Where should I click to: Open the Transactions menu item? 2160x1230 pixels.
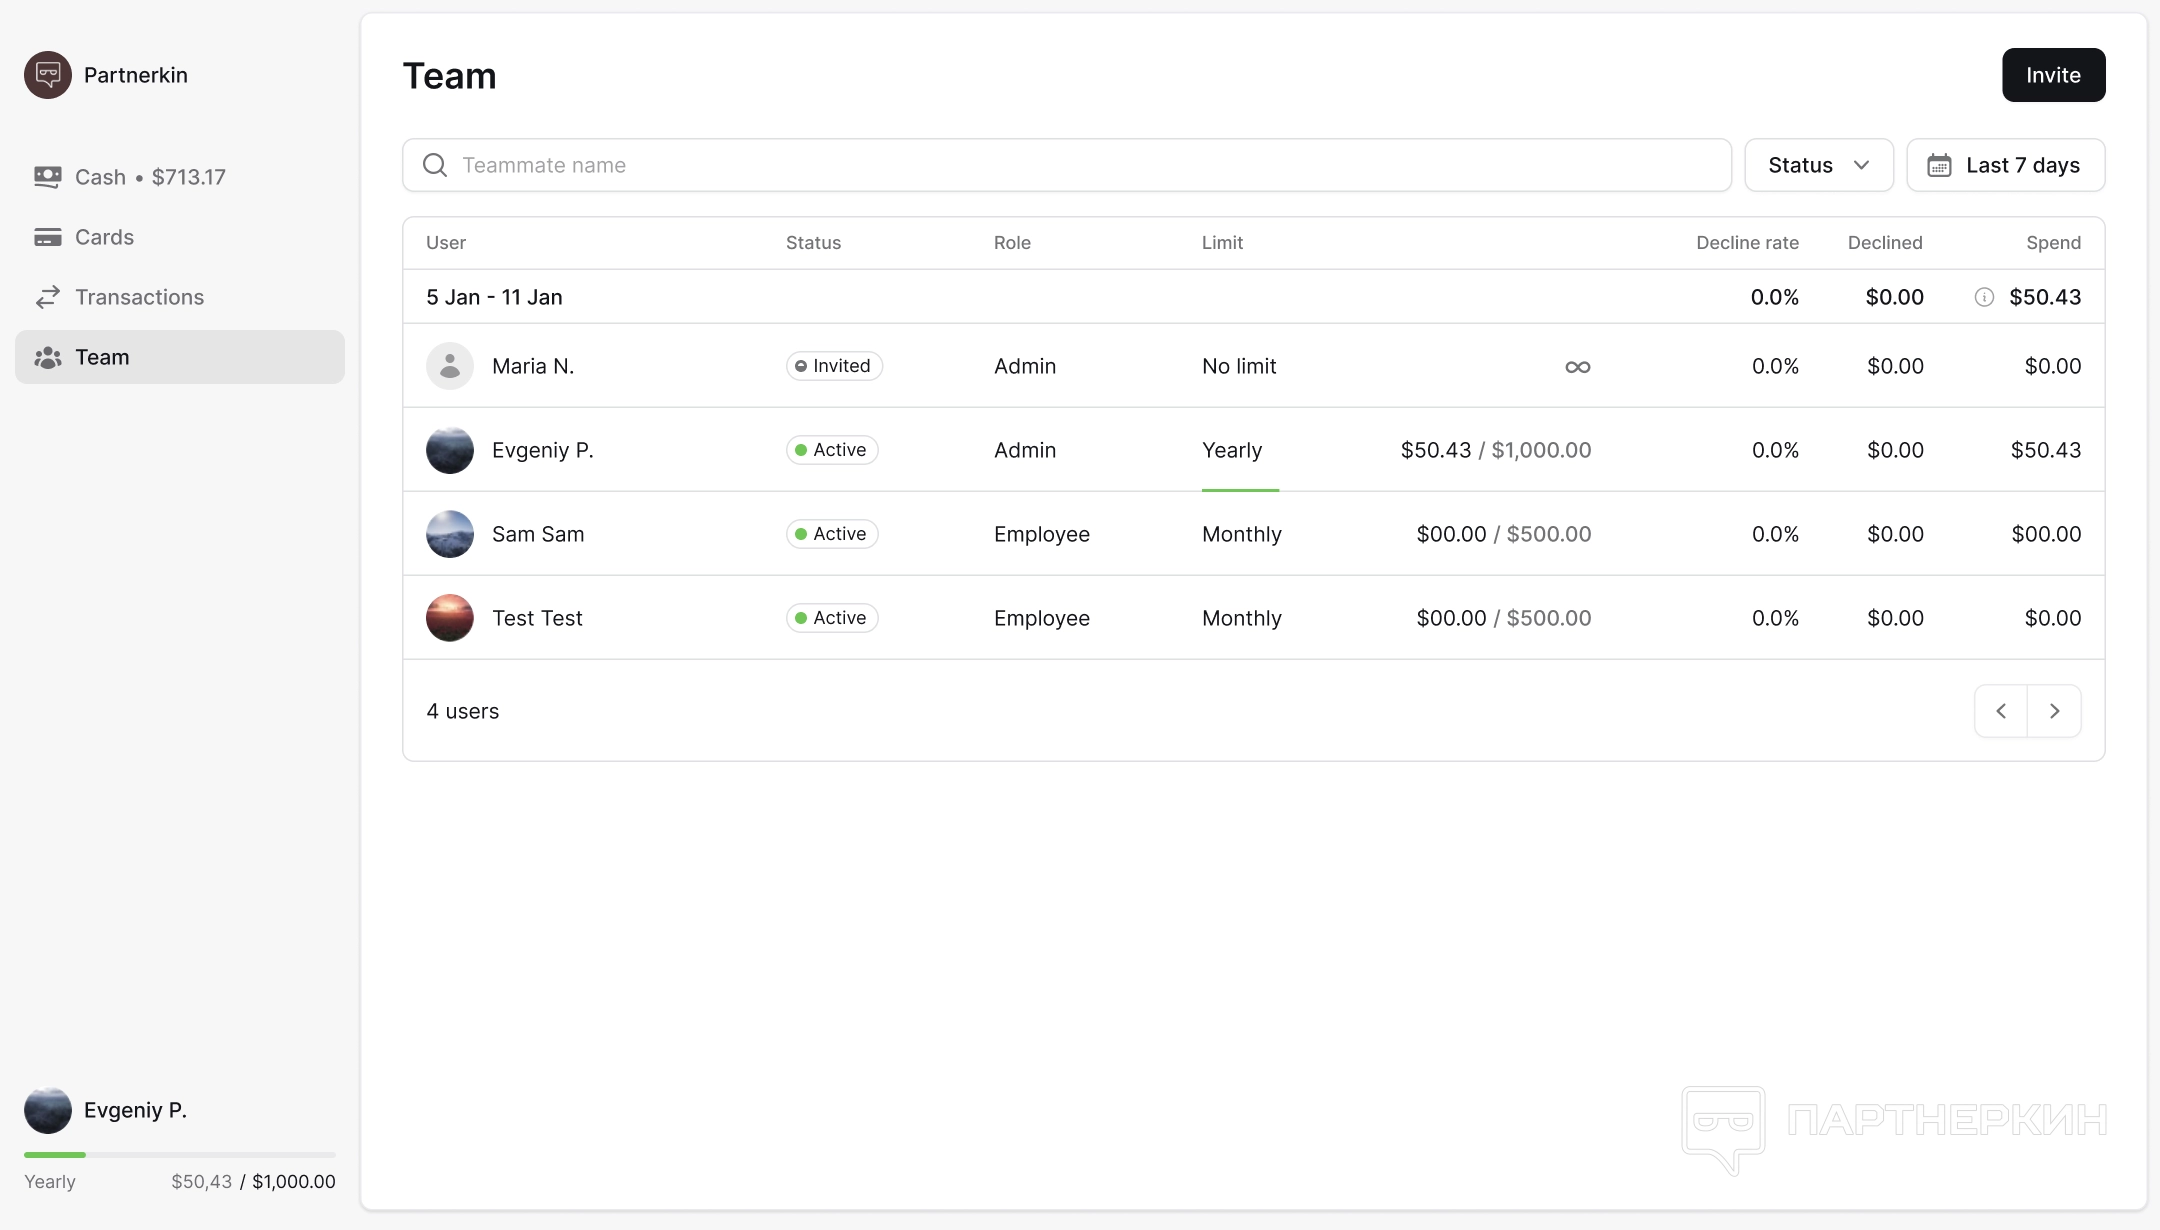139,297
